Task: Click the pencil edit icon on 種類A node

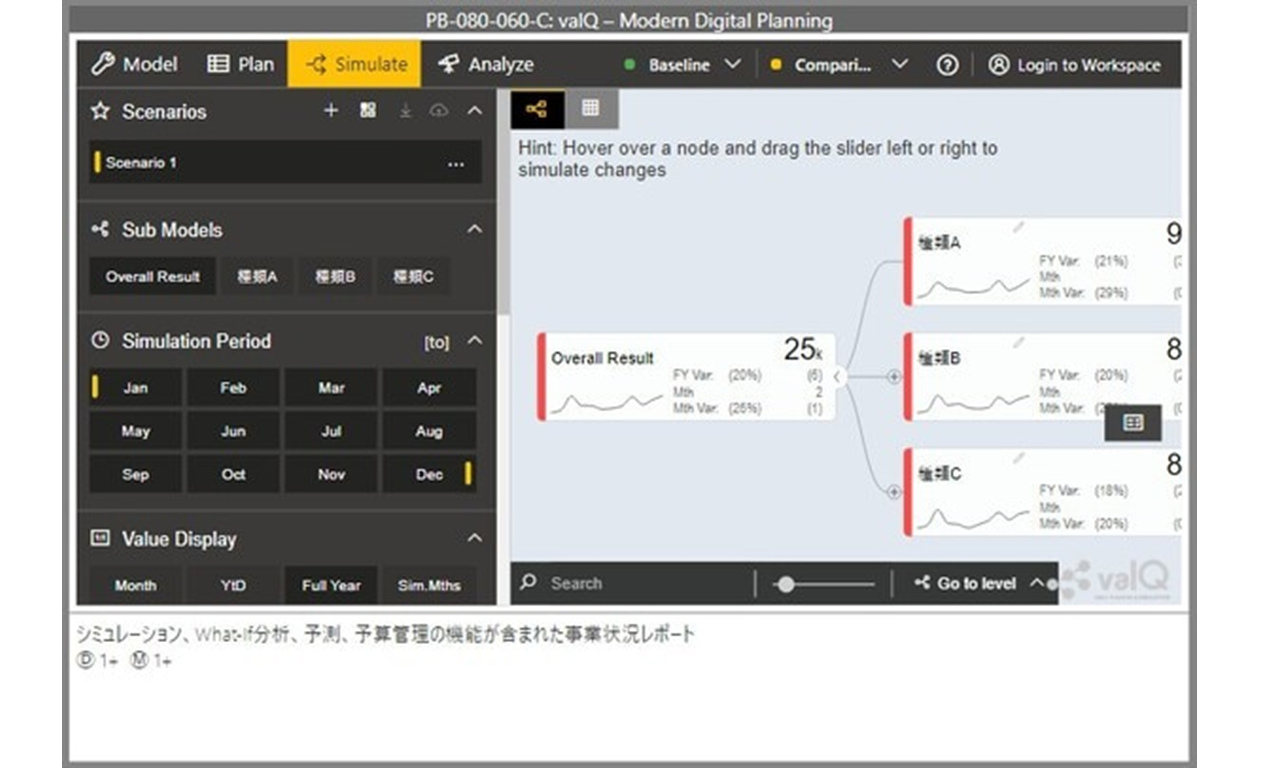Action: (1018, 228)
